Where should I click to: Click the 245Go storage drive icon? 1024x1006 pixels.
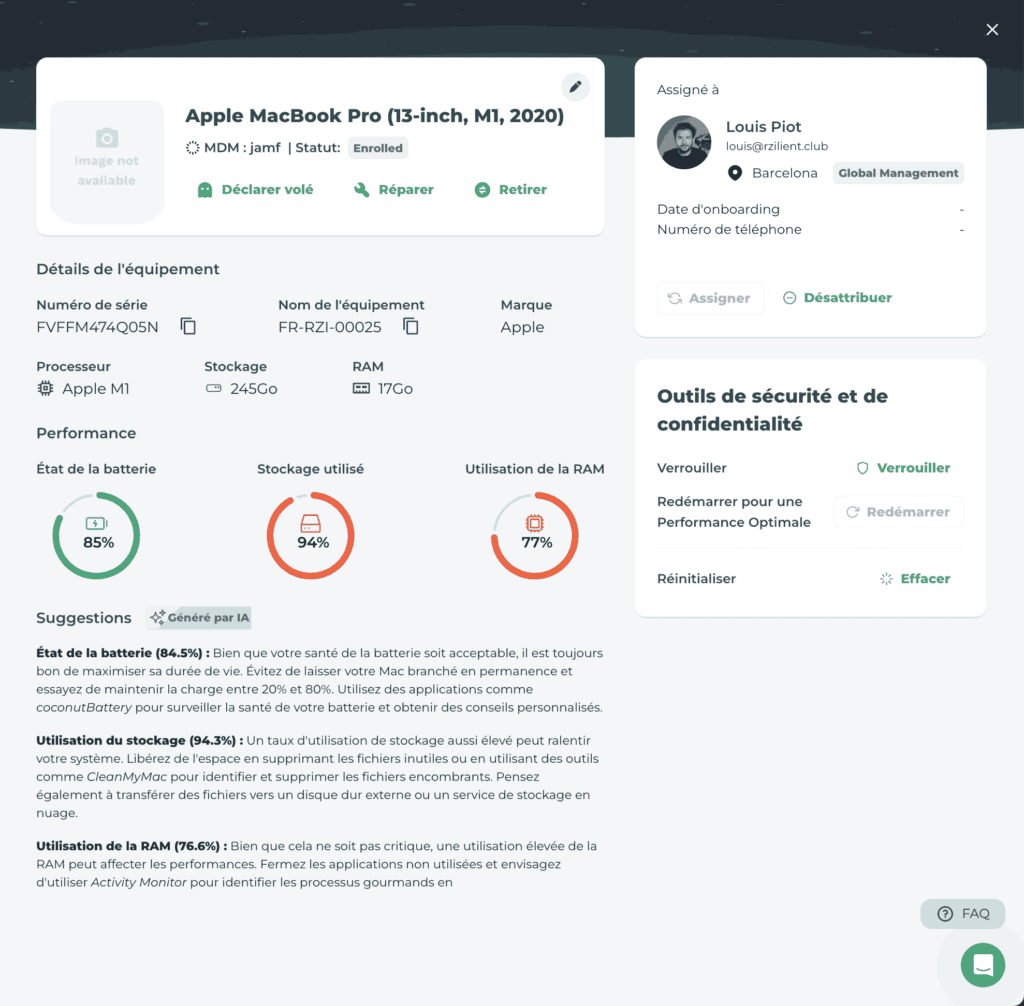214,389
